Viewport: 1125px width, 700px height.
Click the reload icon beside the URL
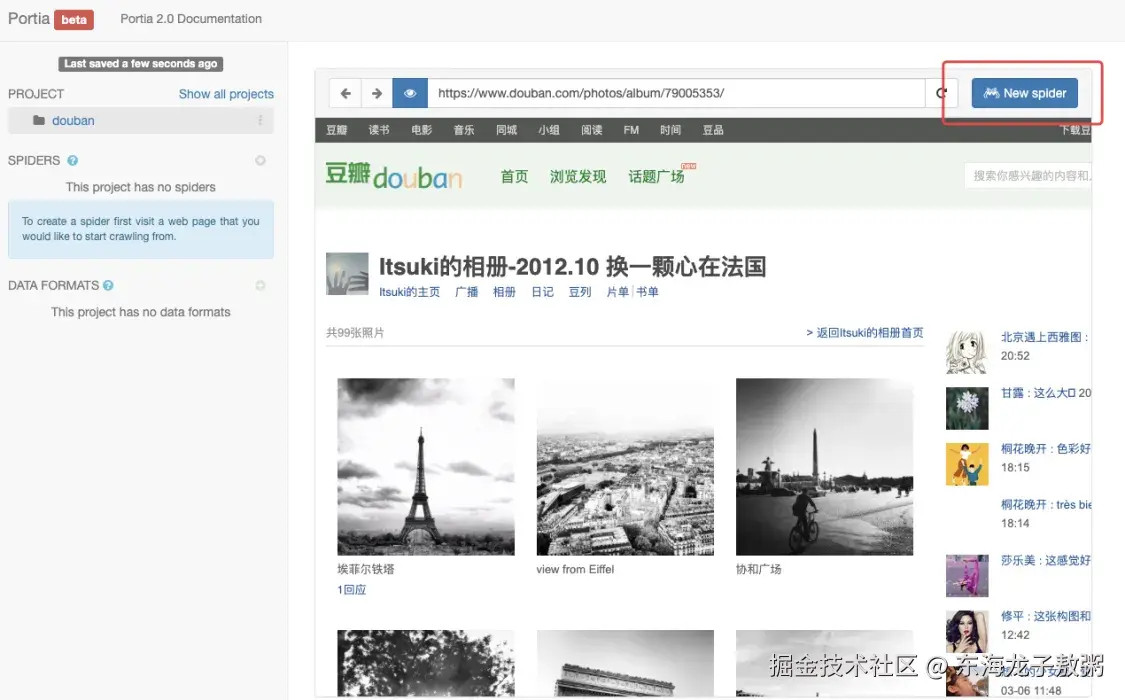click(x=941, y=93)
